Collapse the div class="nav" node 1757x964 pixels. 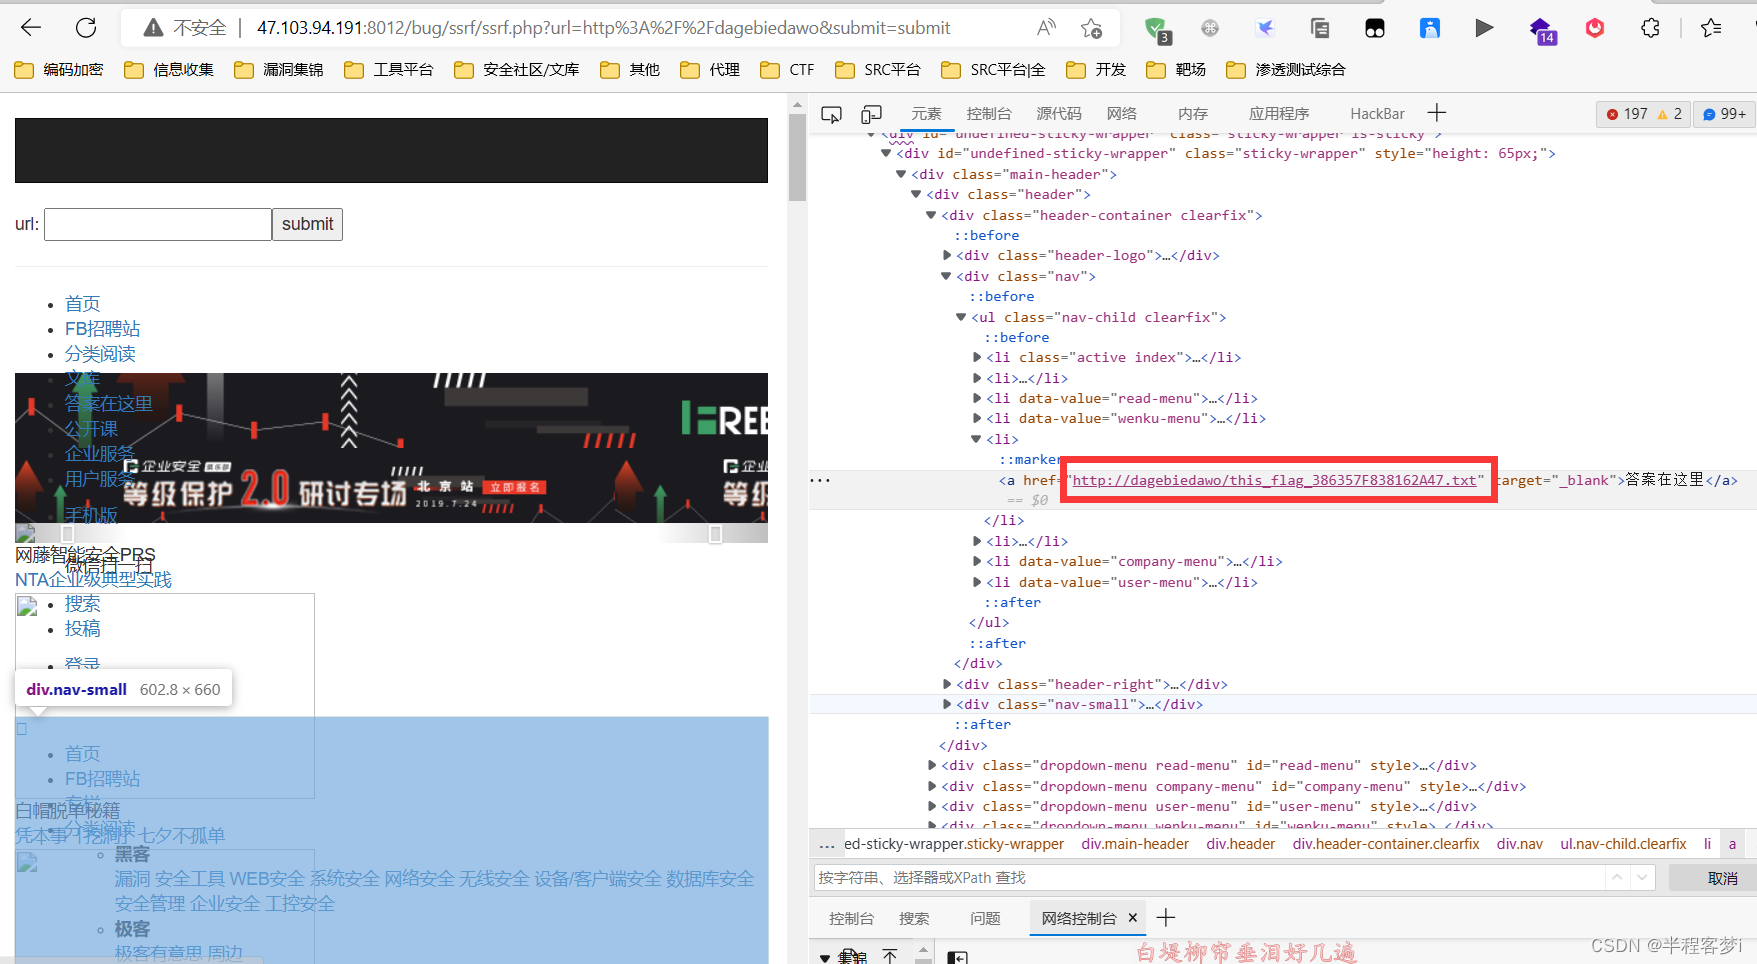tap(946, 276)
